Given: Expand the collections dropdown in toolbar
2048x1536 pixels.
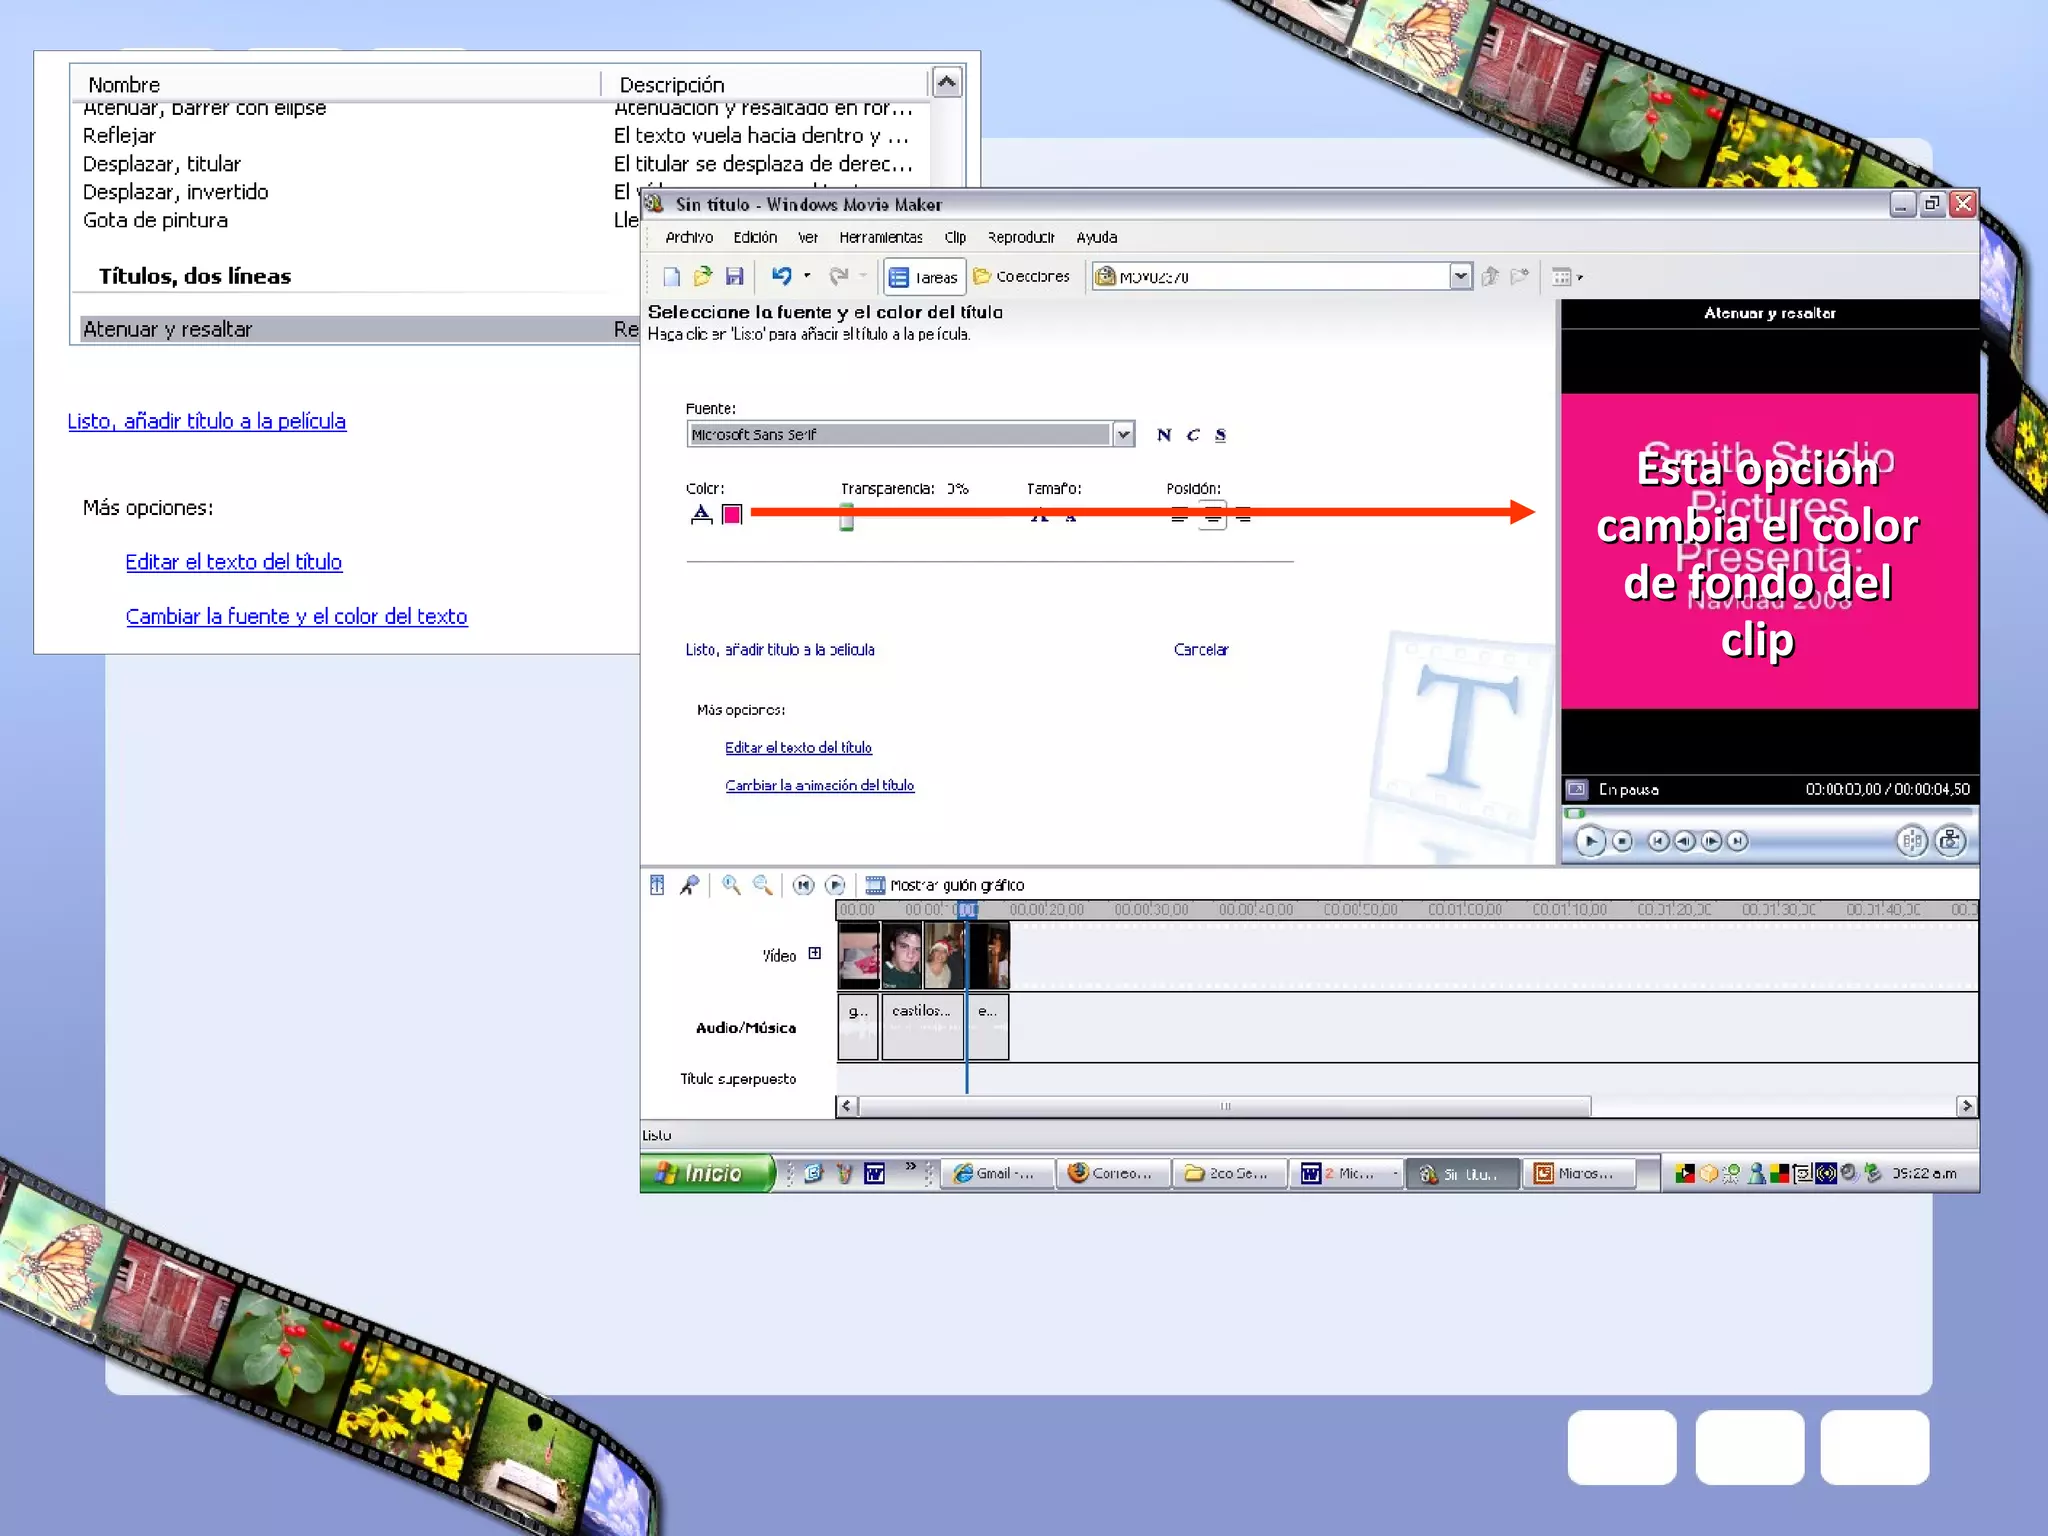Looking at the screenshot, I should (x=1460, y=277).
